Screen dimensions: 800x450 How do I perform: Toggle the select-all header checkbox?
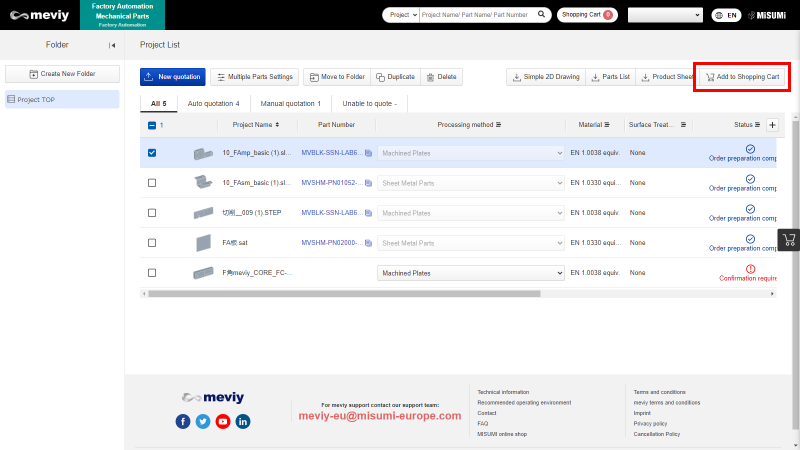pyautogui.click(x=152, y=125)
